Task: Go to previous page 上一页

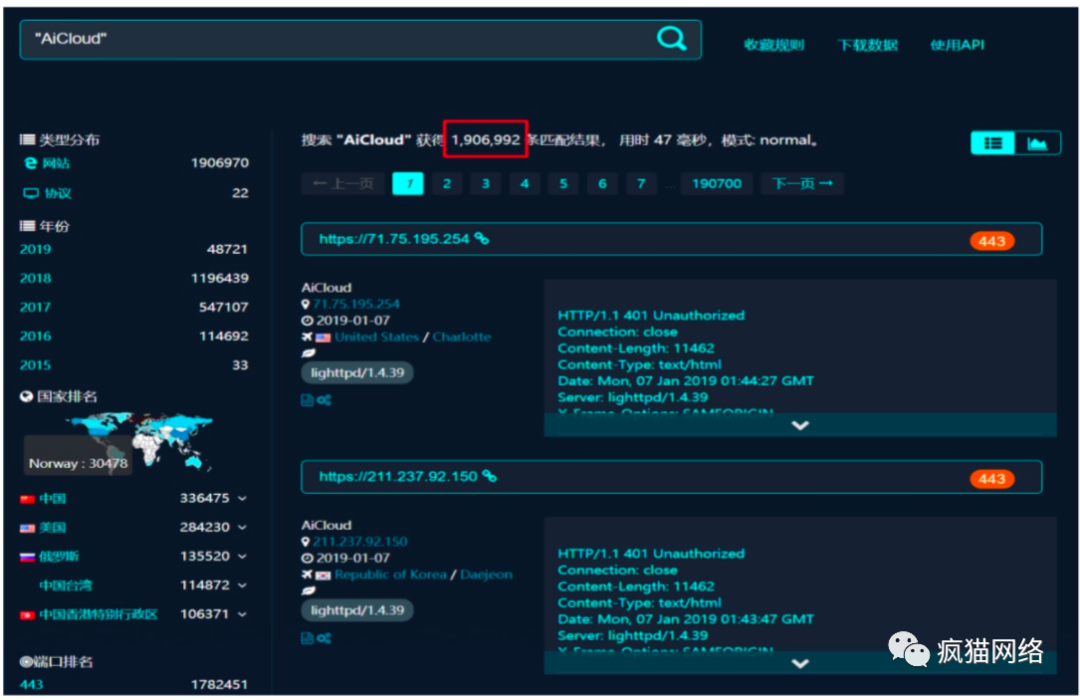Action: [x=342, y=183]
